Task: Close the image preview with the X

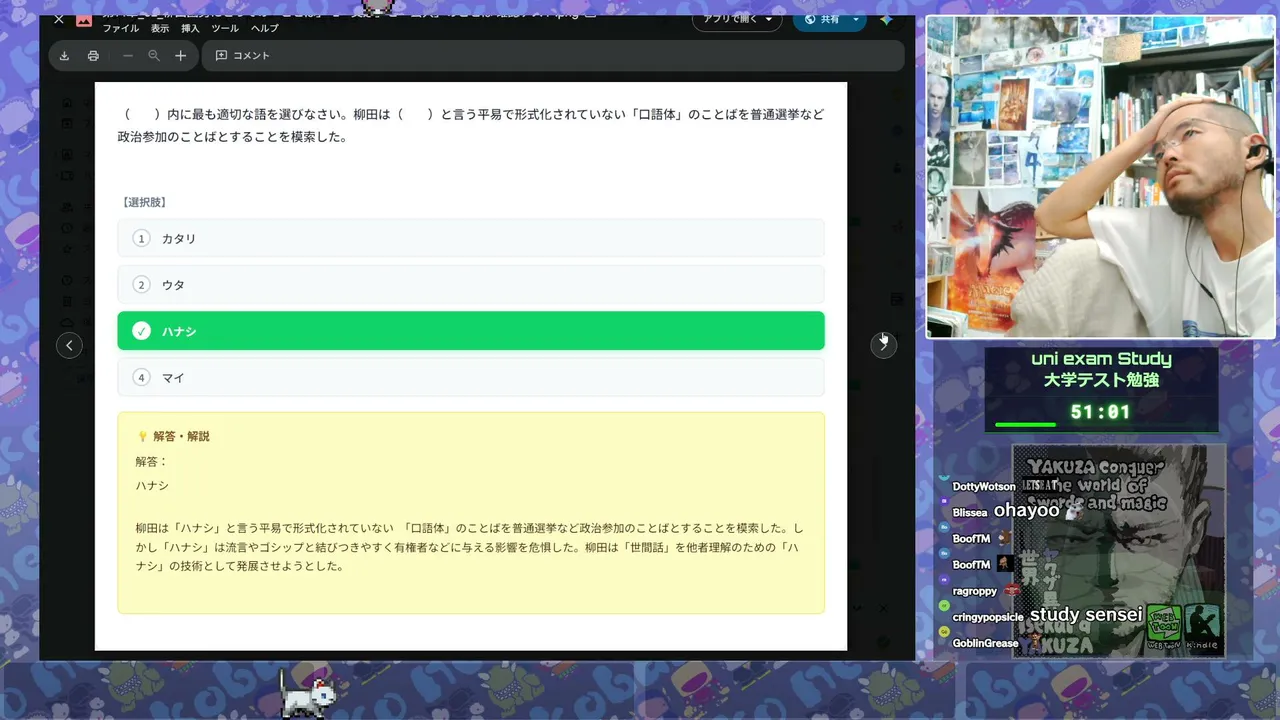Action: click(59, 19)
